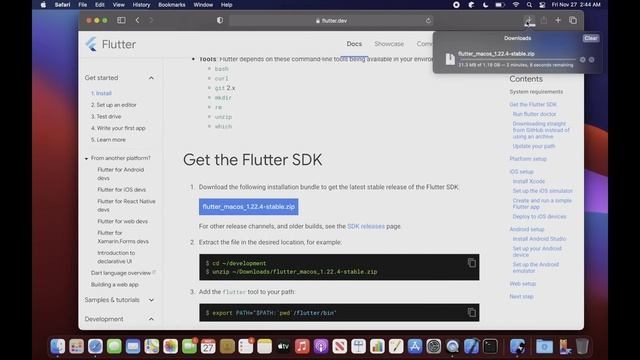The width and height of the screenshot is (640, 360).
Task: Clear the downloads list
Action: (591, 38)
